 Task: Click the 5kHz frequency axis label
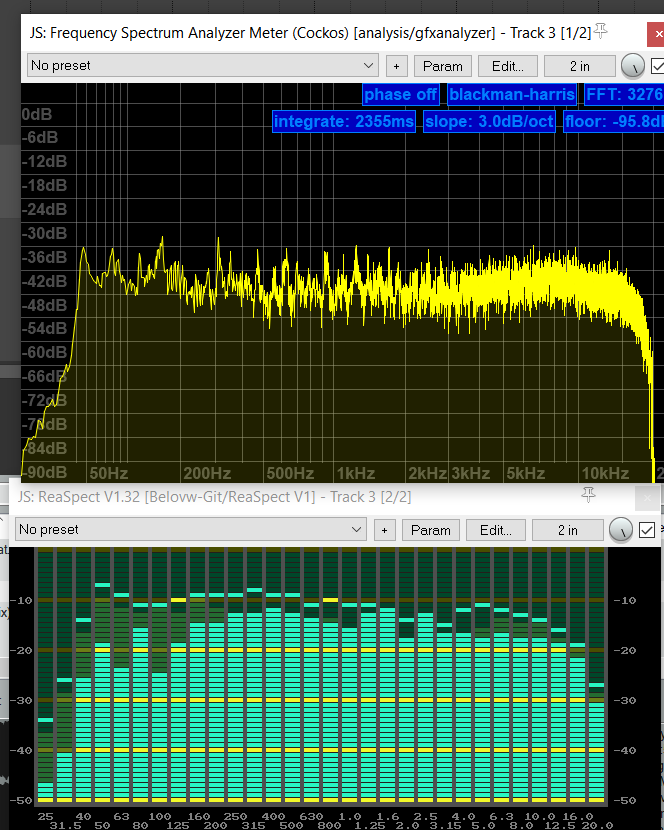[525, 473]
